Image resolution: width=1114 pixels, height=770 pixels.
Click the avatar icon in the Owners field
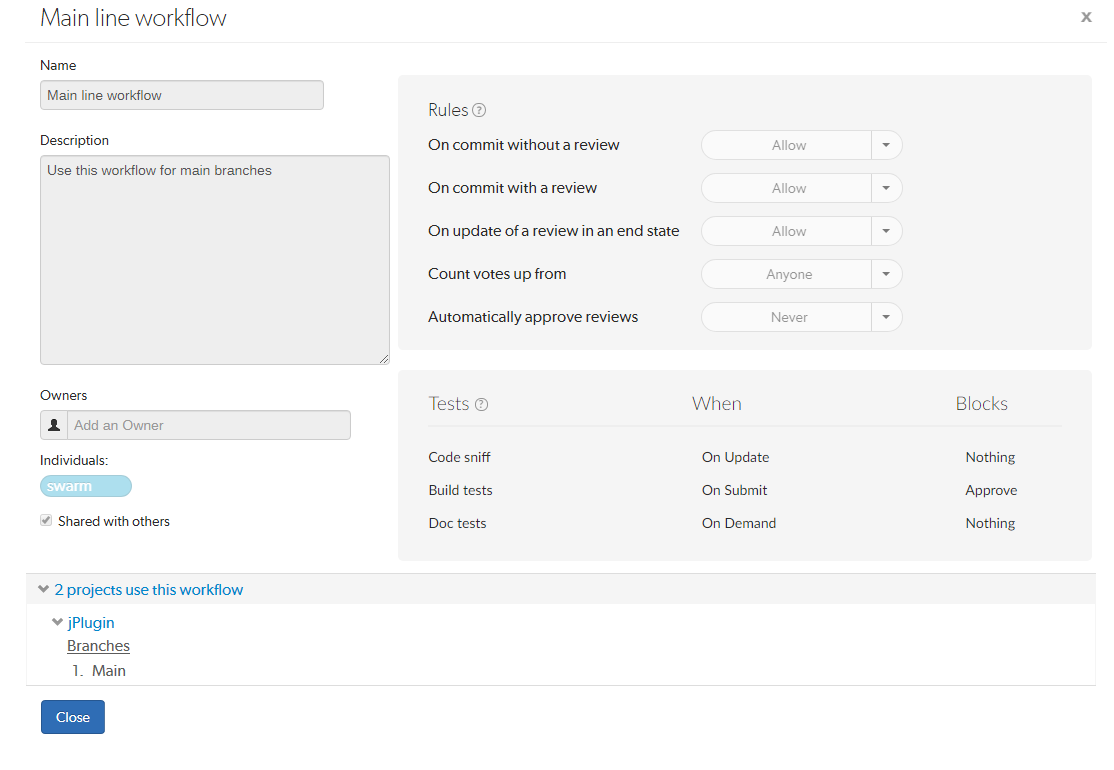[53, 424]
